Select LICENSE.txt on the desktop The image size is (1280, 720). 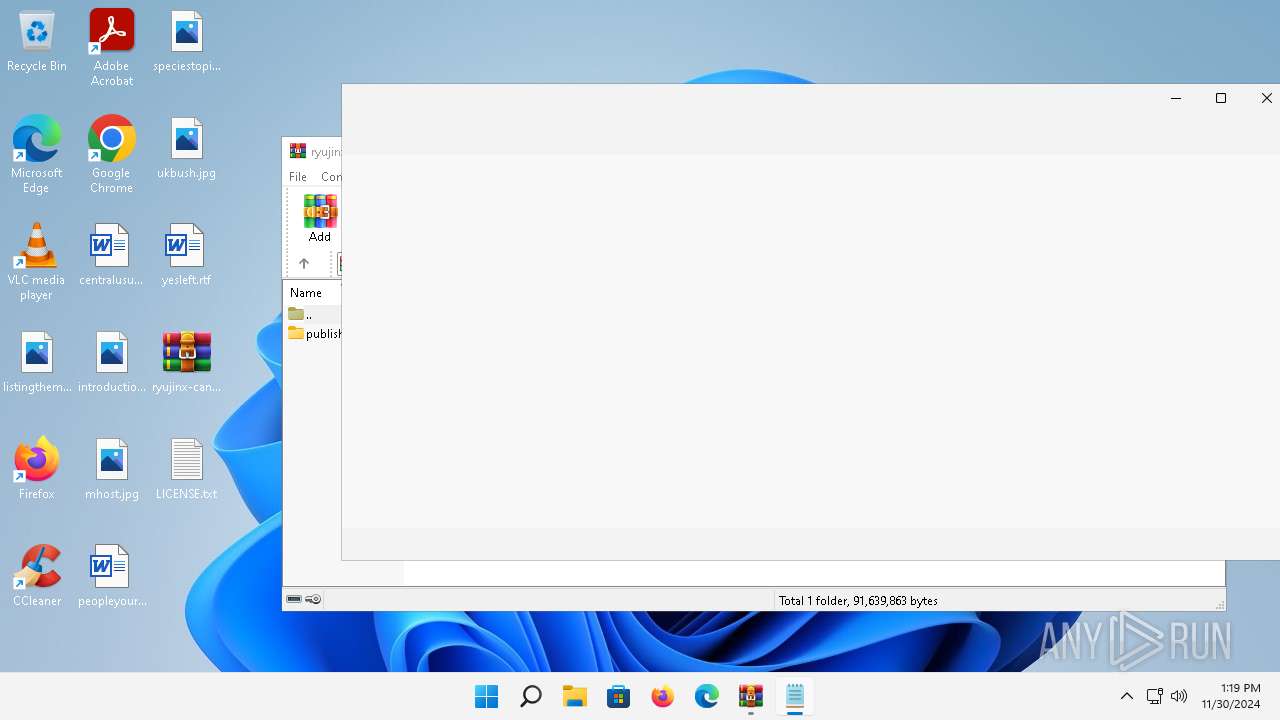[x=187, y=471]
